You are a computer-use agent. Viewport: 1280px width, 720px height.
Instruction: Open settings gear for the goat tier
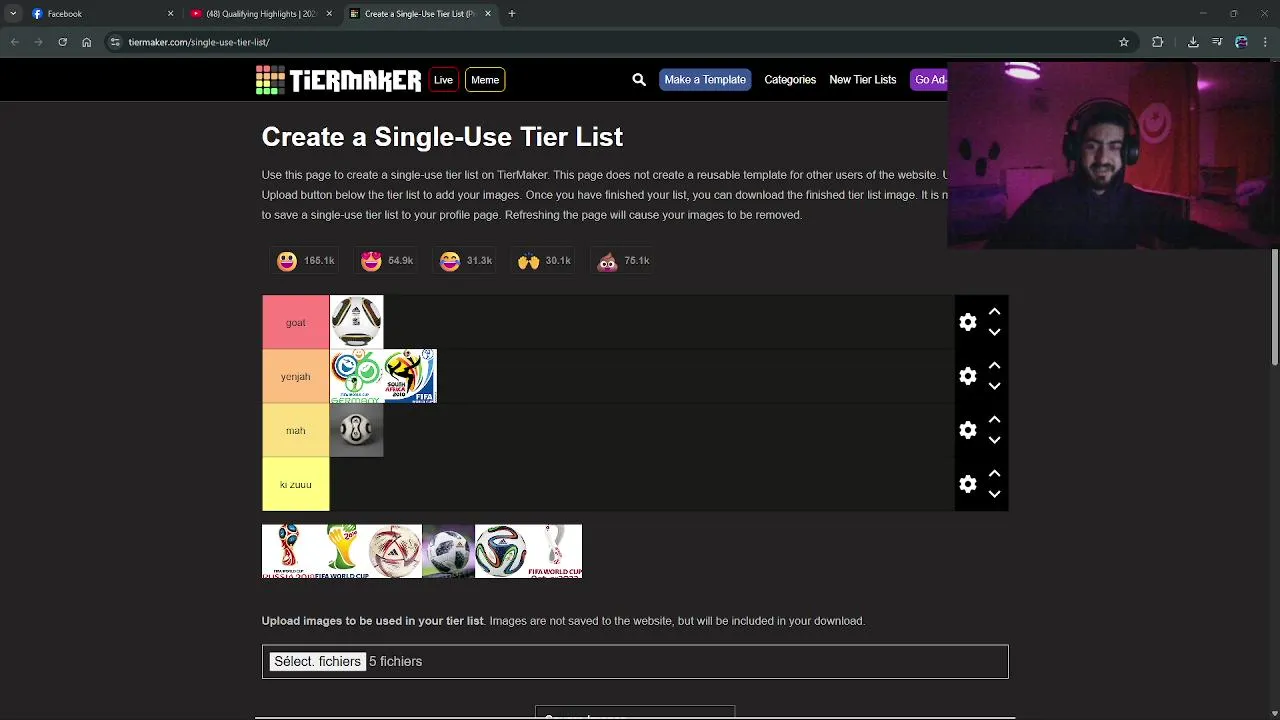pos(967,322)
